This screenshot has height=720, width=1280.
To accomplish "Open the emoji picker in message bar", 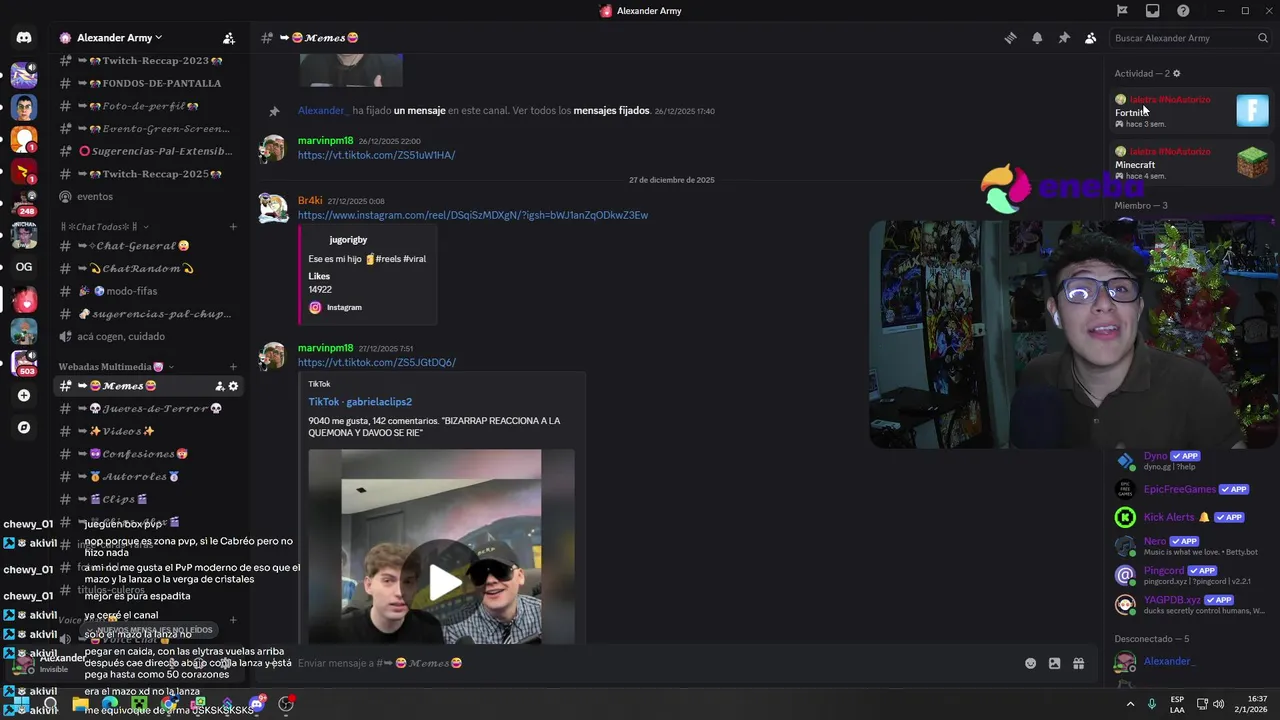I will pos(1030,663).
